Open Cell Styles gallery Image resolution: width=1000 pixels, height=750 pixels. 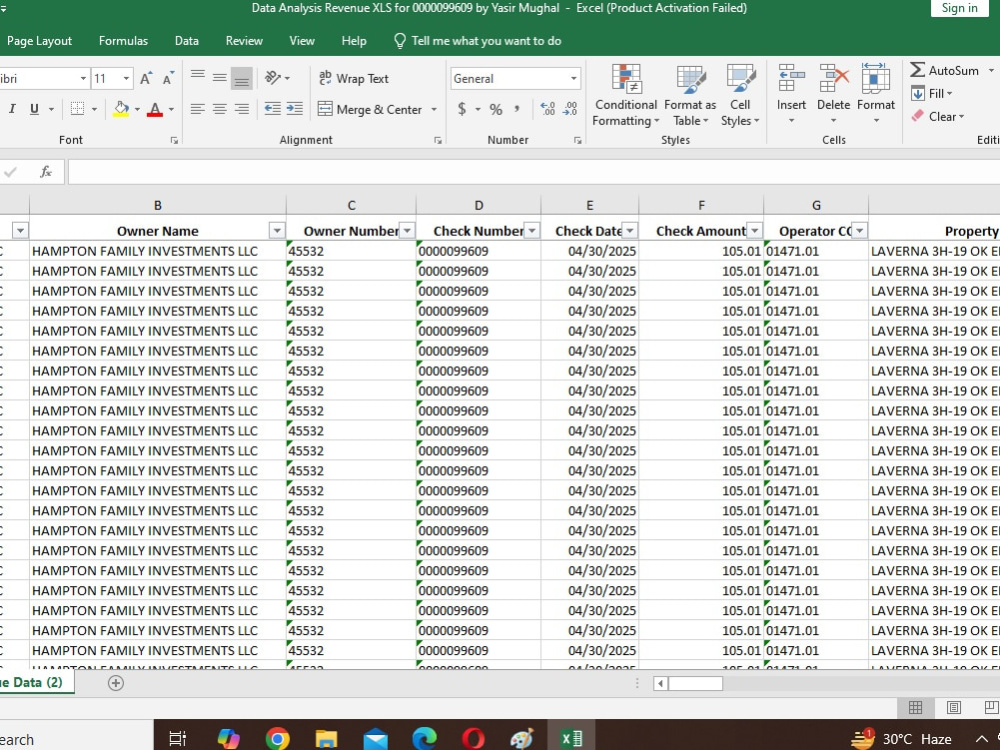click(740, 96)
